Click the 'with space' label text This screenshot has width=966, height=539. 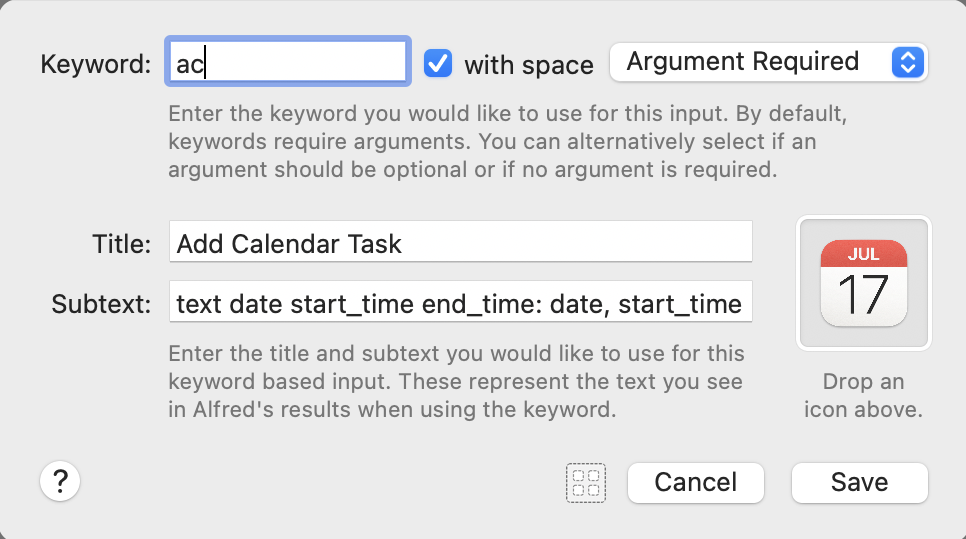point(529,65)
